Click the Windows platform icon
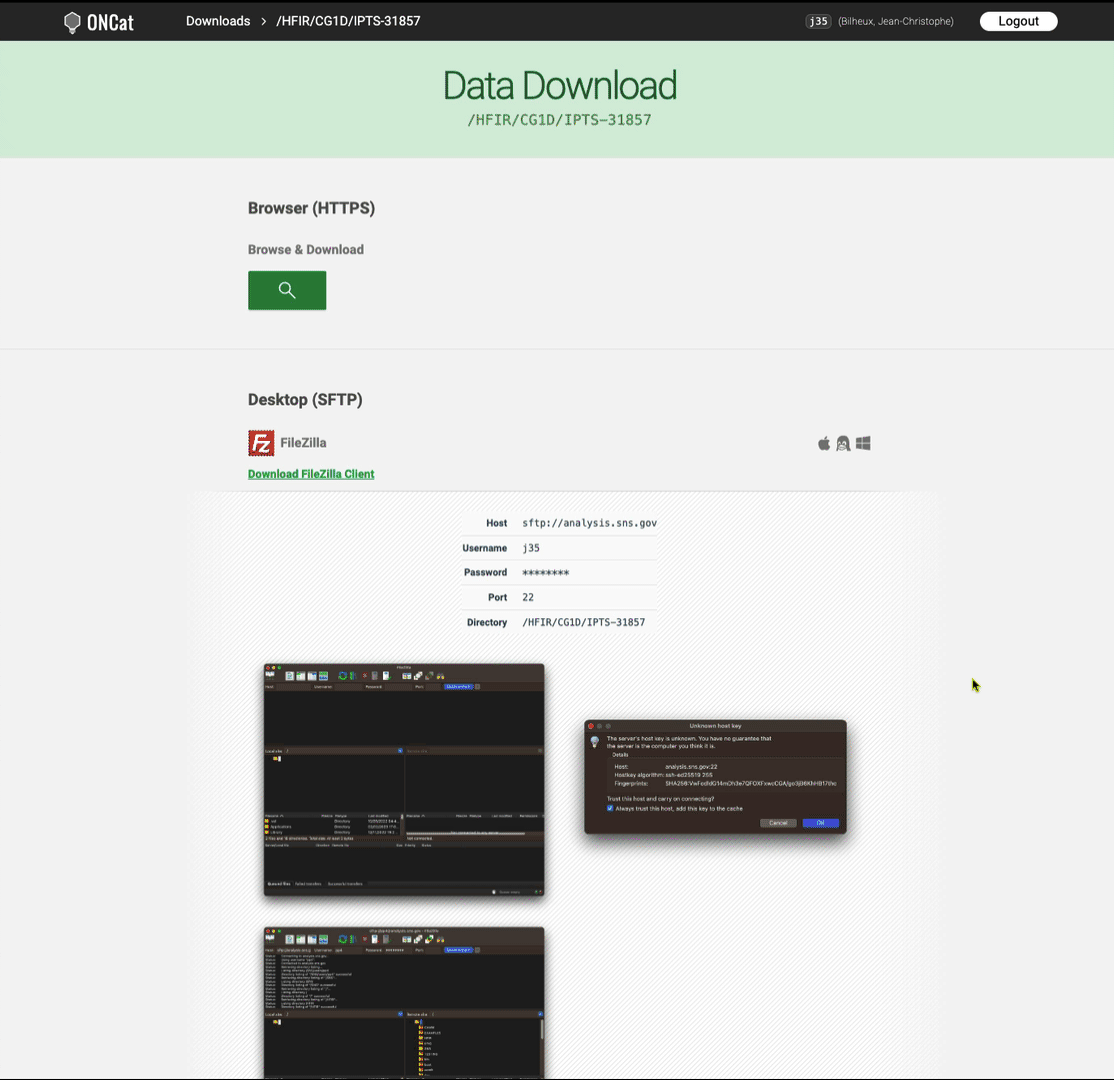The width and height of the screenshot is (1114, 1080). pos(863,443)
